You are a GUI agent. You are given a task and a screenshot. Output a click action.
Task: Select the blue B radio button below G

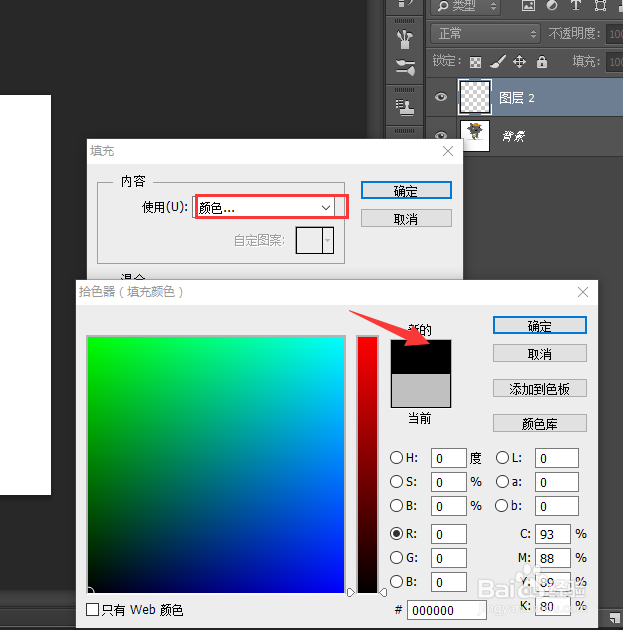click(x=396, y=581)
